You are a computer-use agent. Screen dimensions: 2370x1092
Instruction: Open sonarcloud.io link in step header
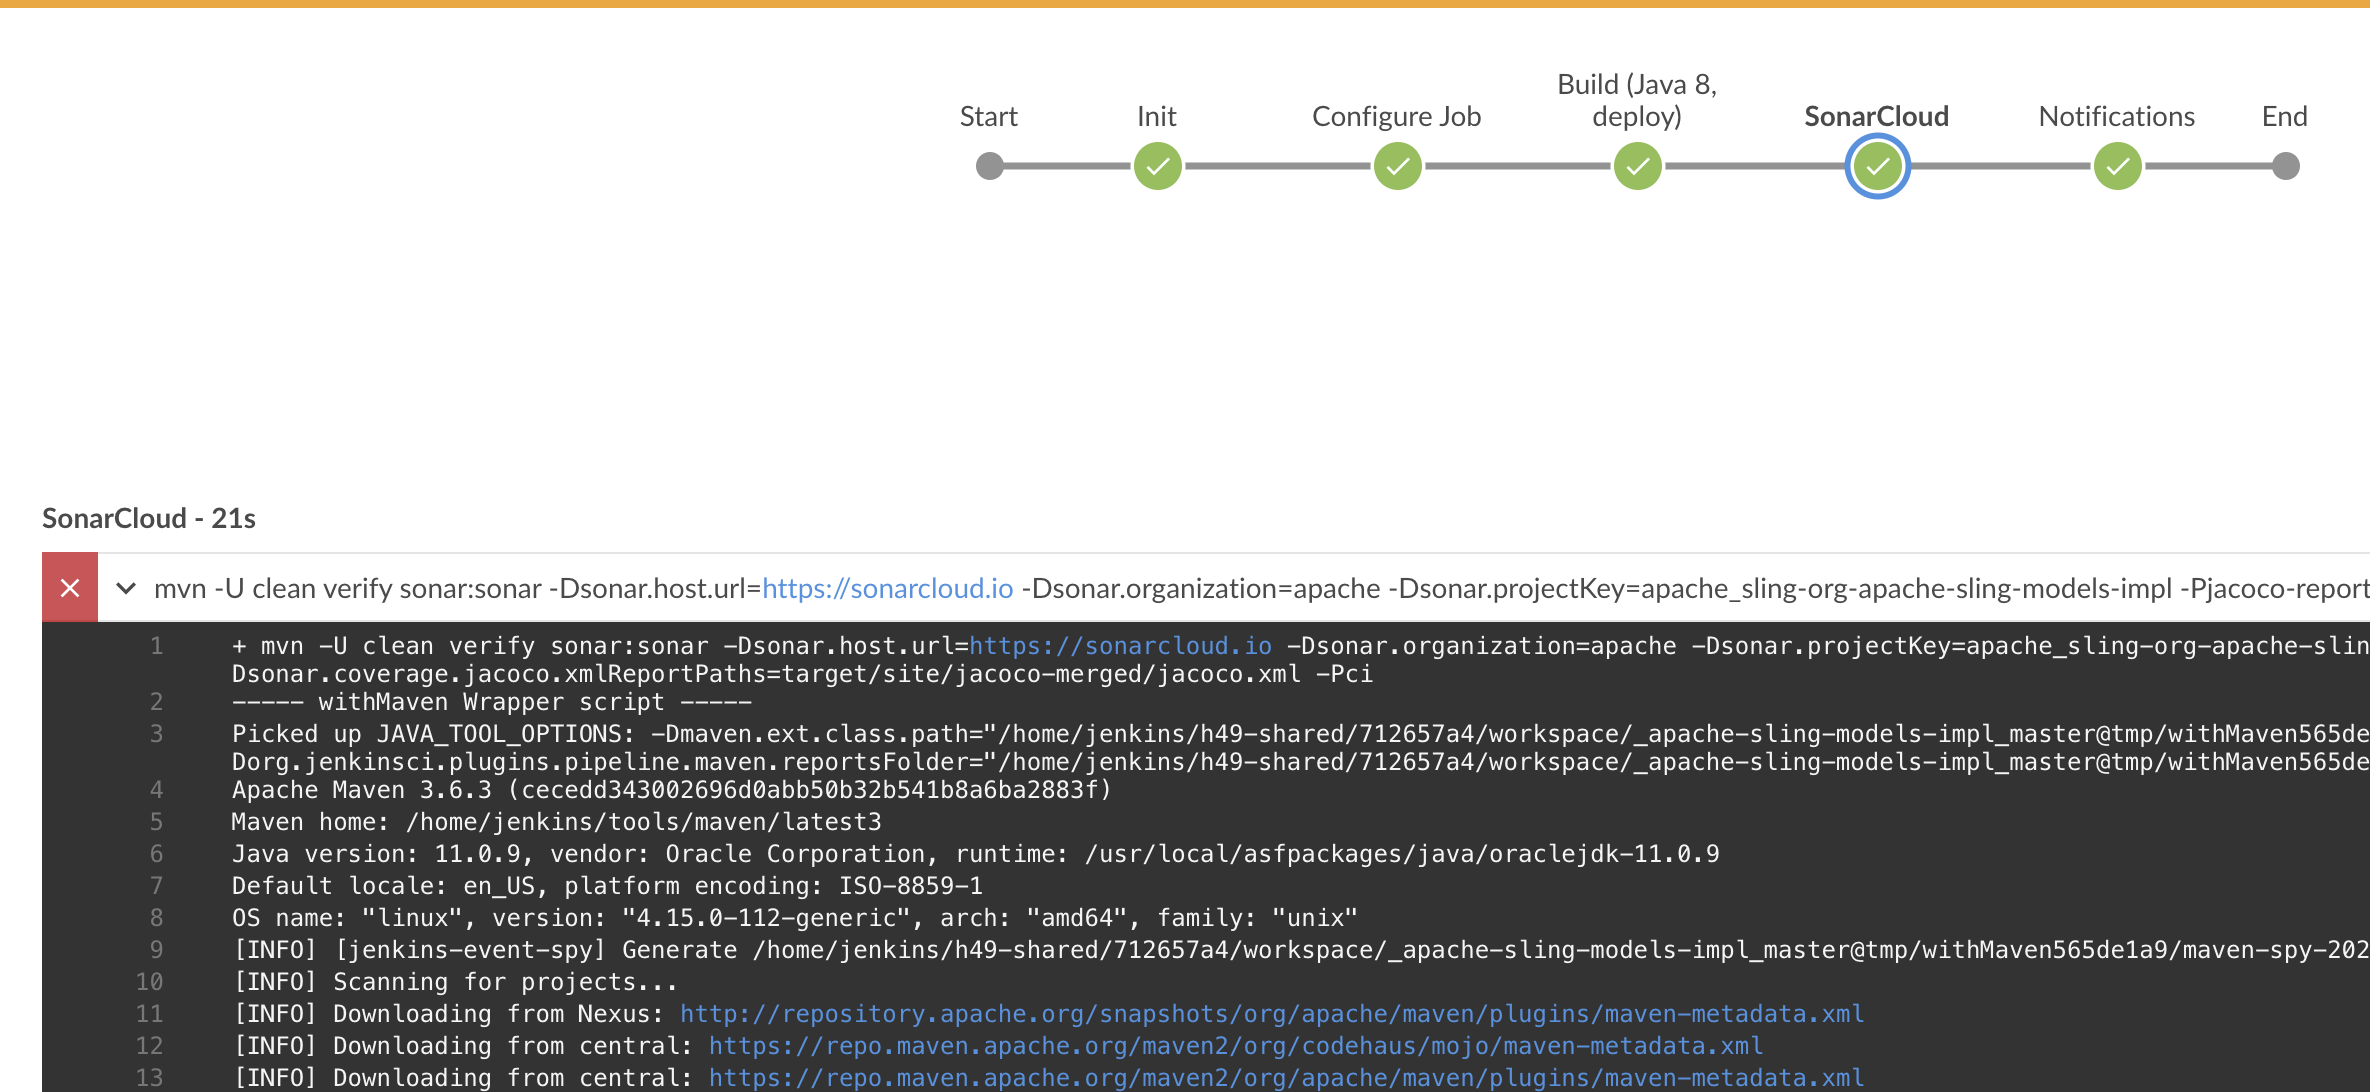[x=887, y=588]
